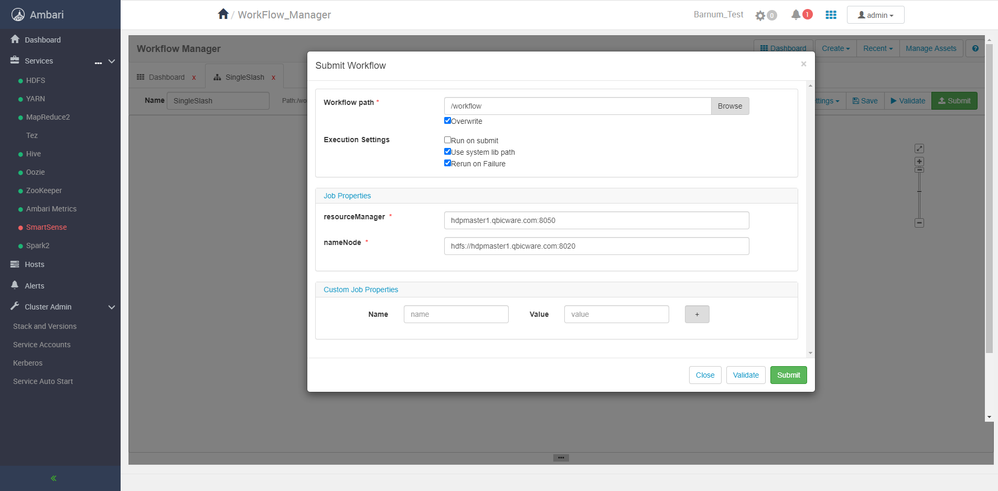Screen dimensions: 998x491
Task: Open the Create dropdown menu
Action: [835, 48]
